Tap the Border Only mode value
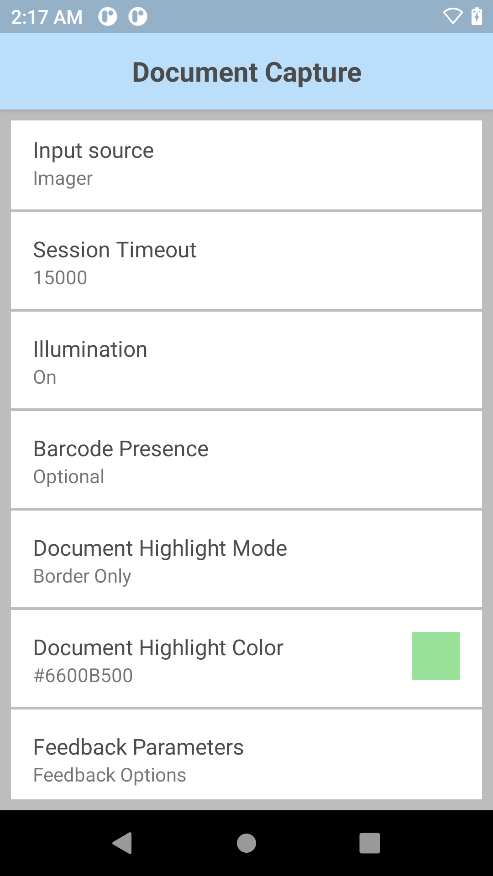The width and height of the screenshot is (493, 876). [82, 576]
